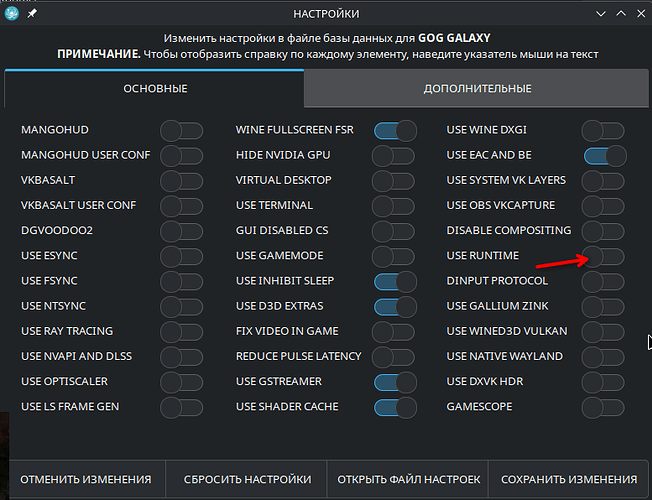Save changes with СОХРАНИТЬ ИЗМЕНЕНИЯ

pos(568,479)
